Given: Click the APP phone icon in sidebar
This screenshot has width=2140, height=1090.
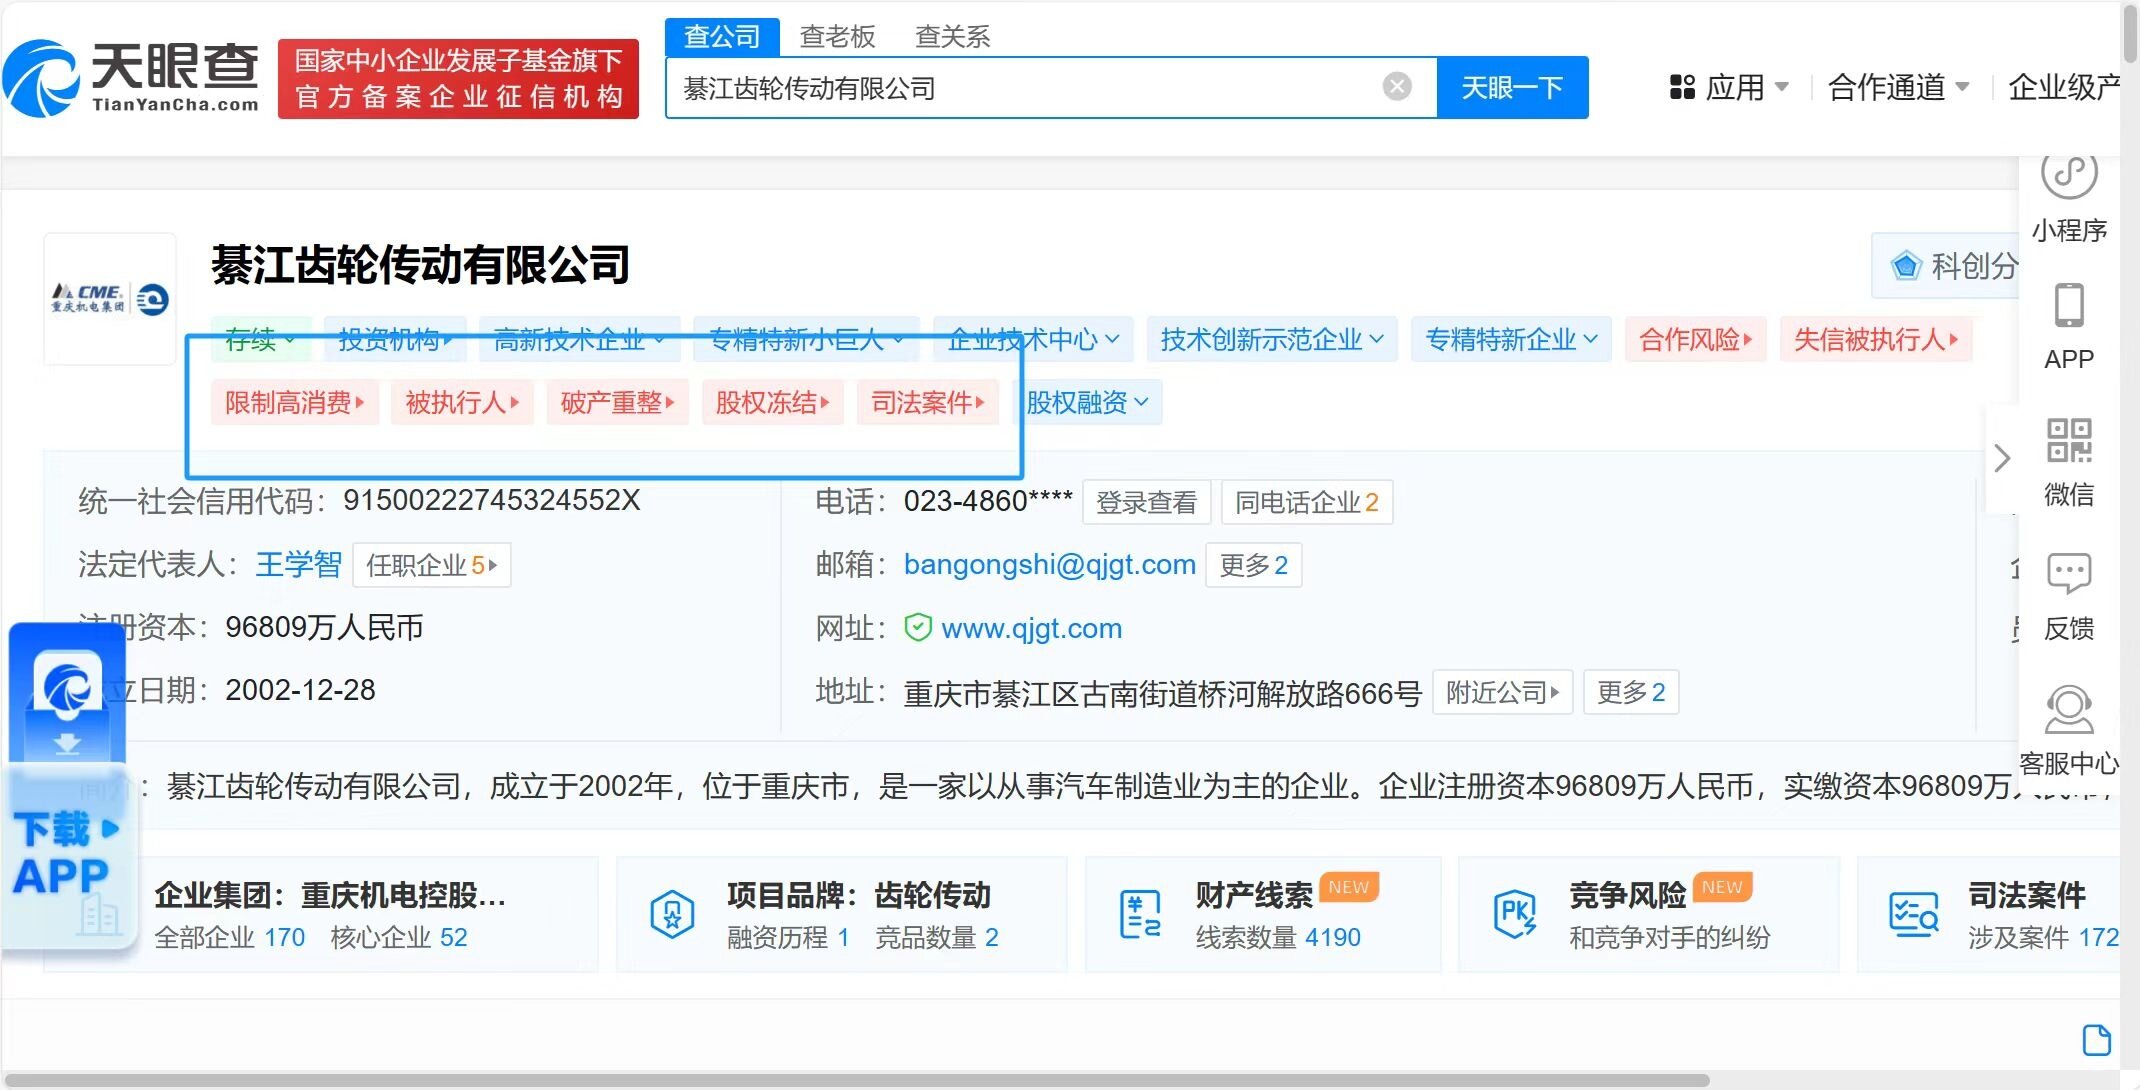Looking at the screenshot, I should tap(2068, 306).
